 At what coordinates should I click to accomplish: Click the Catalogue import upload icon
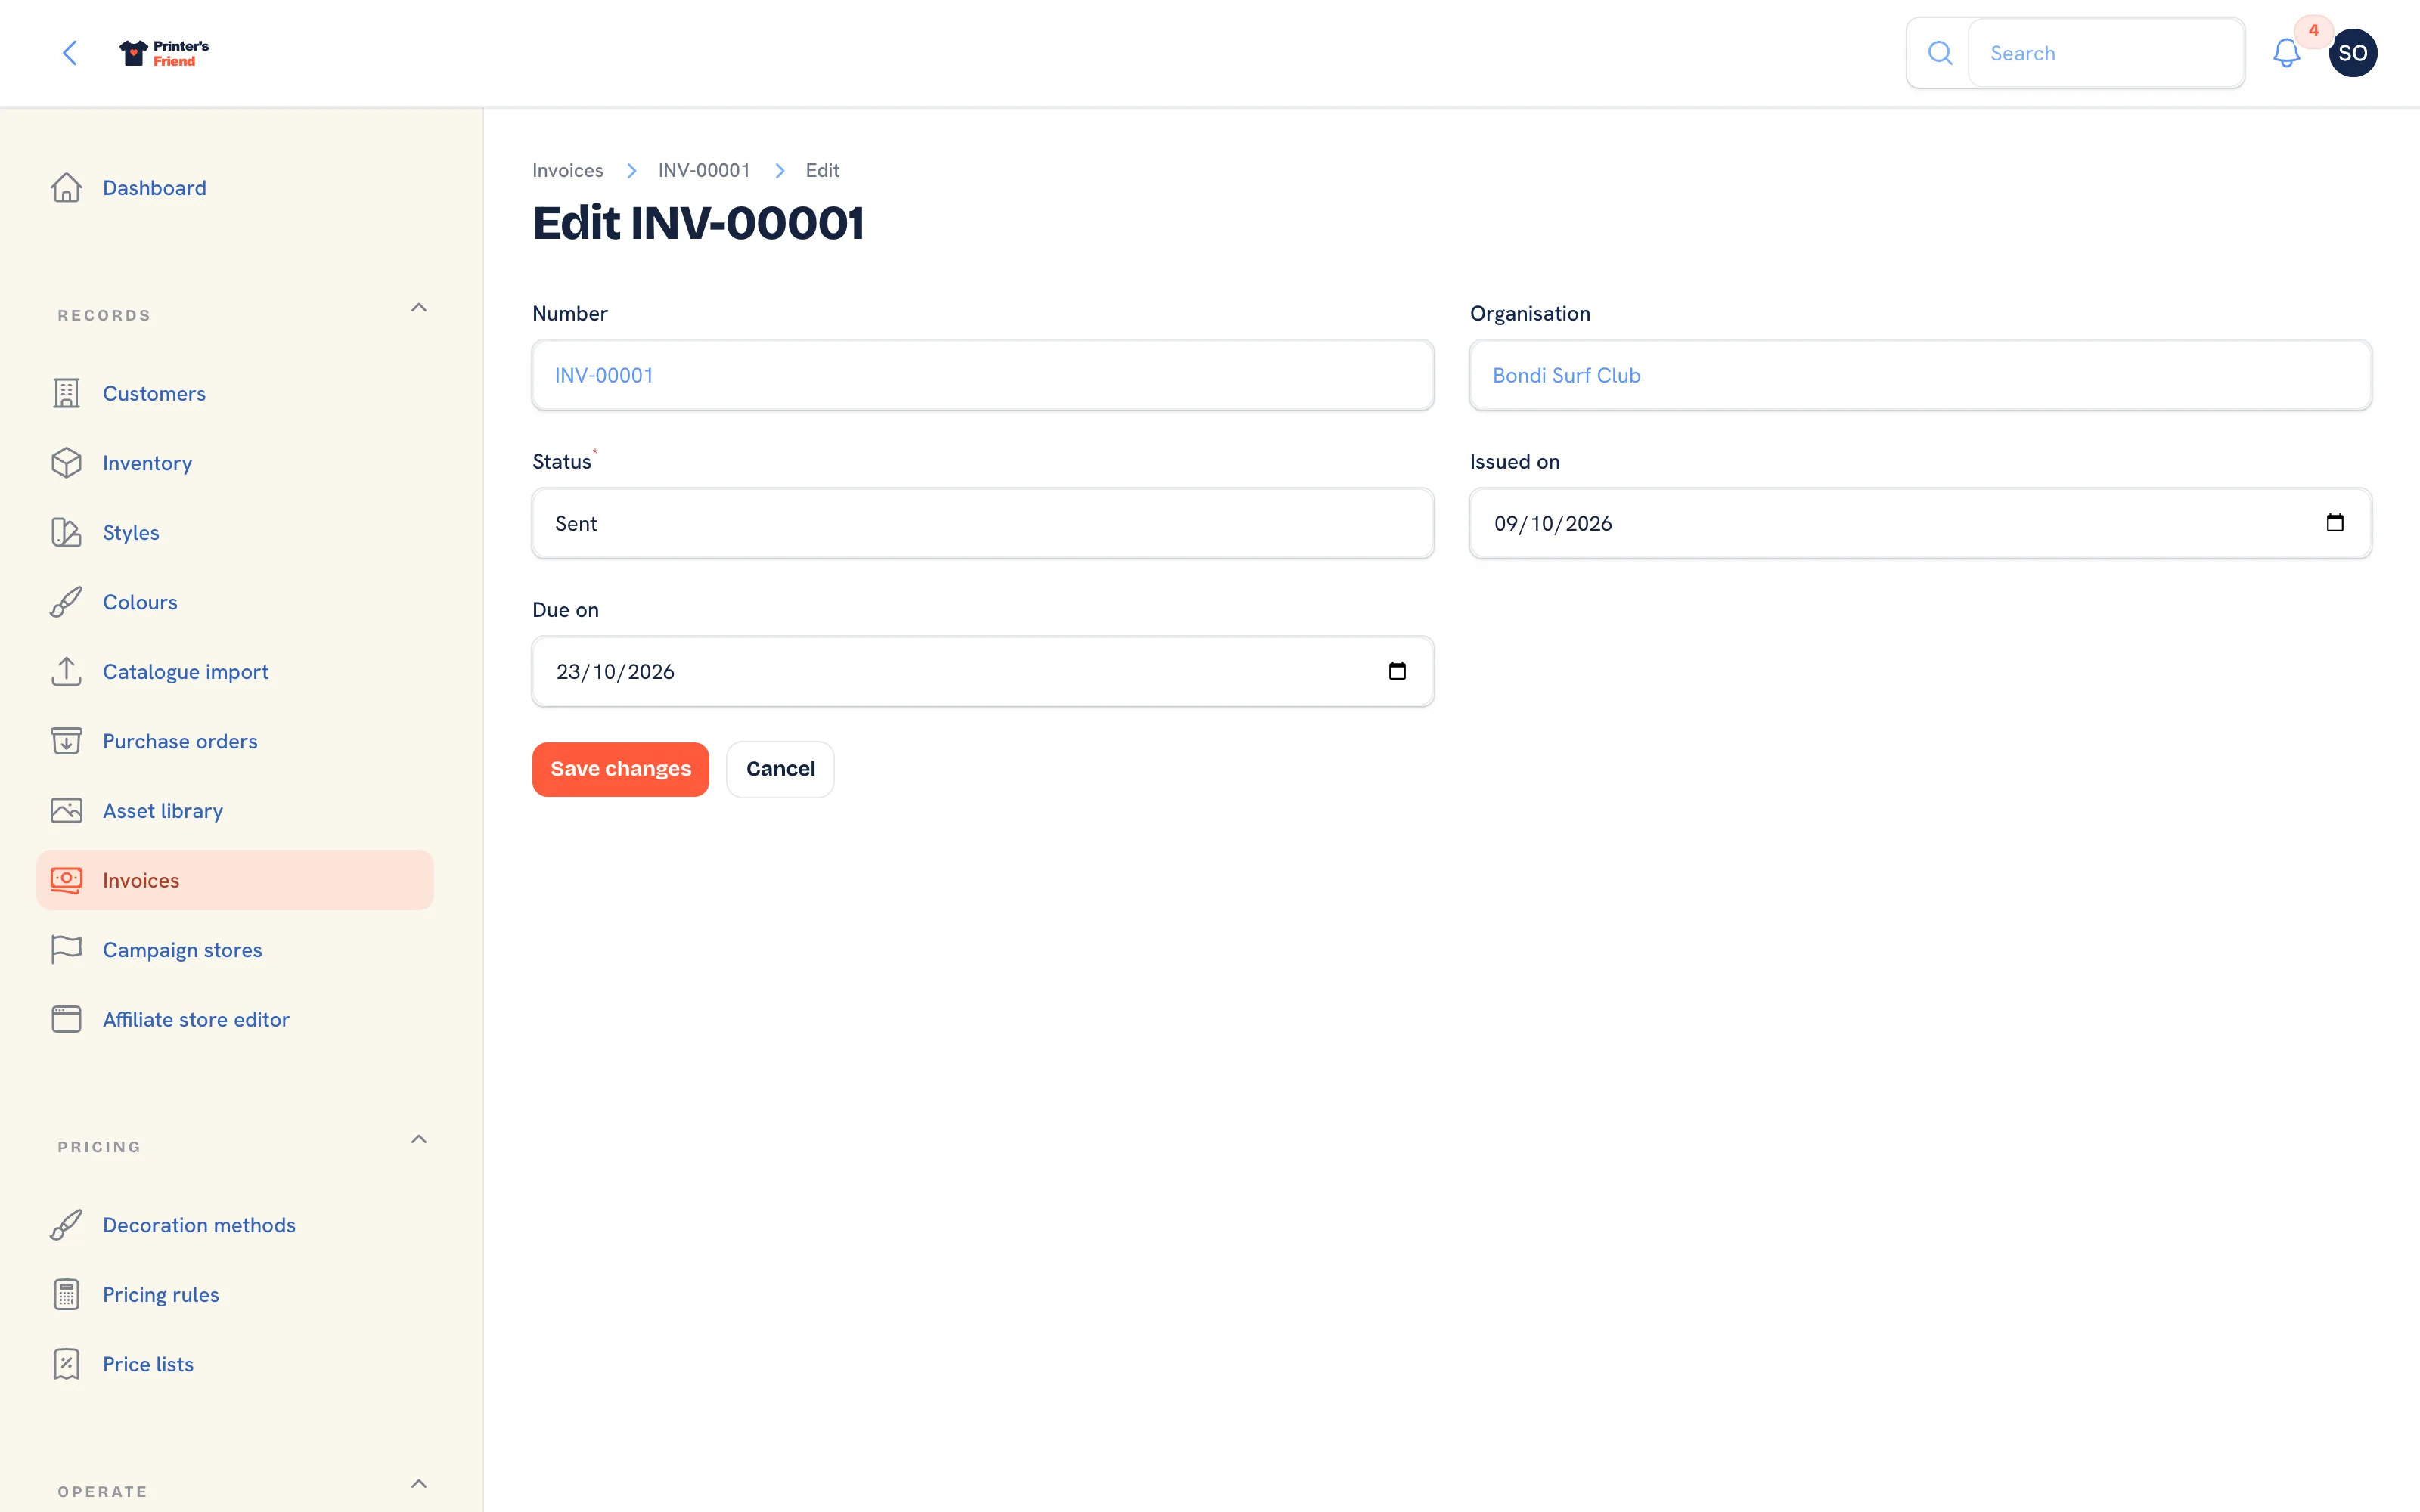click(x=66, y=671)
